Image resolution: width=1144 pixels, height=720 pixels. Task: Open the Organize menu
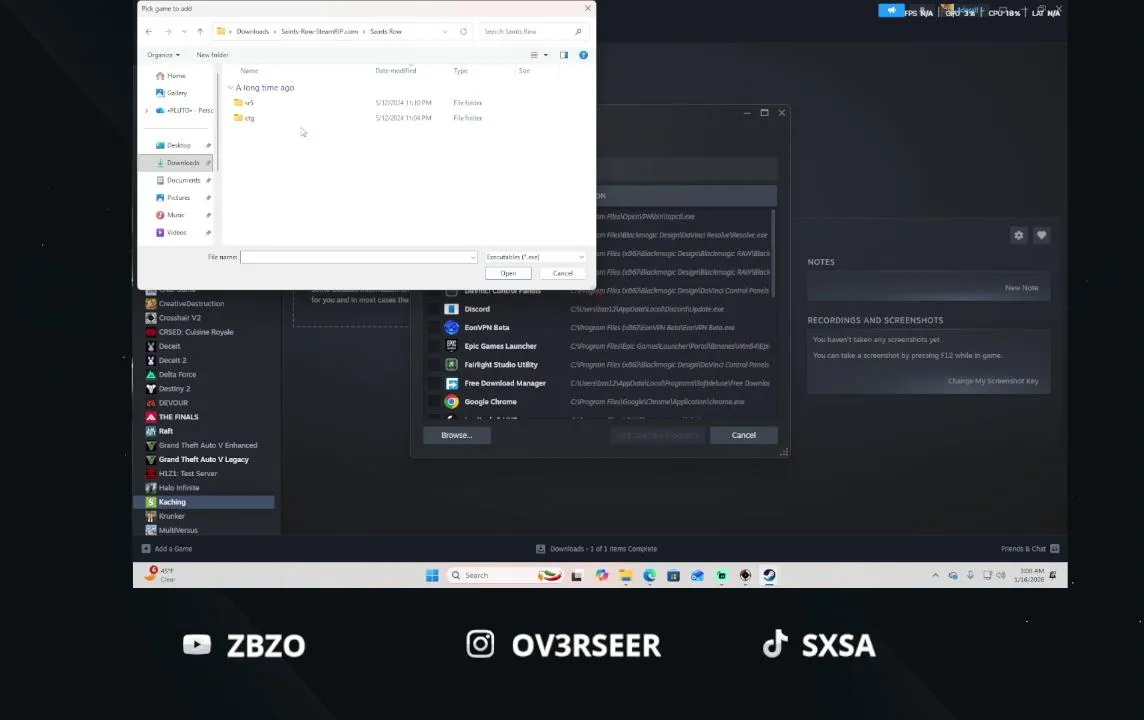pyautogui.click(x=163, y=55)
